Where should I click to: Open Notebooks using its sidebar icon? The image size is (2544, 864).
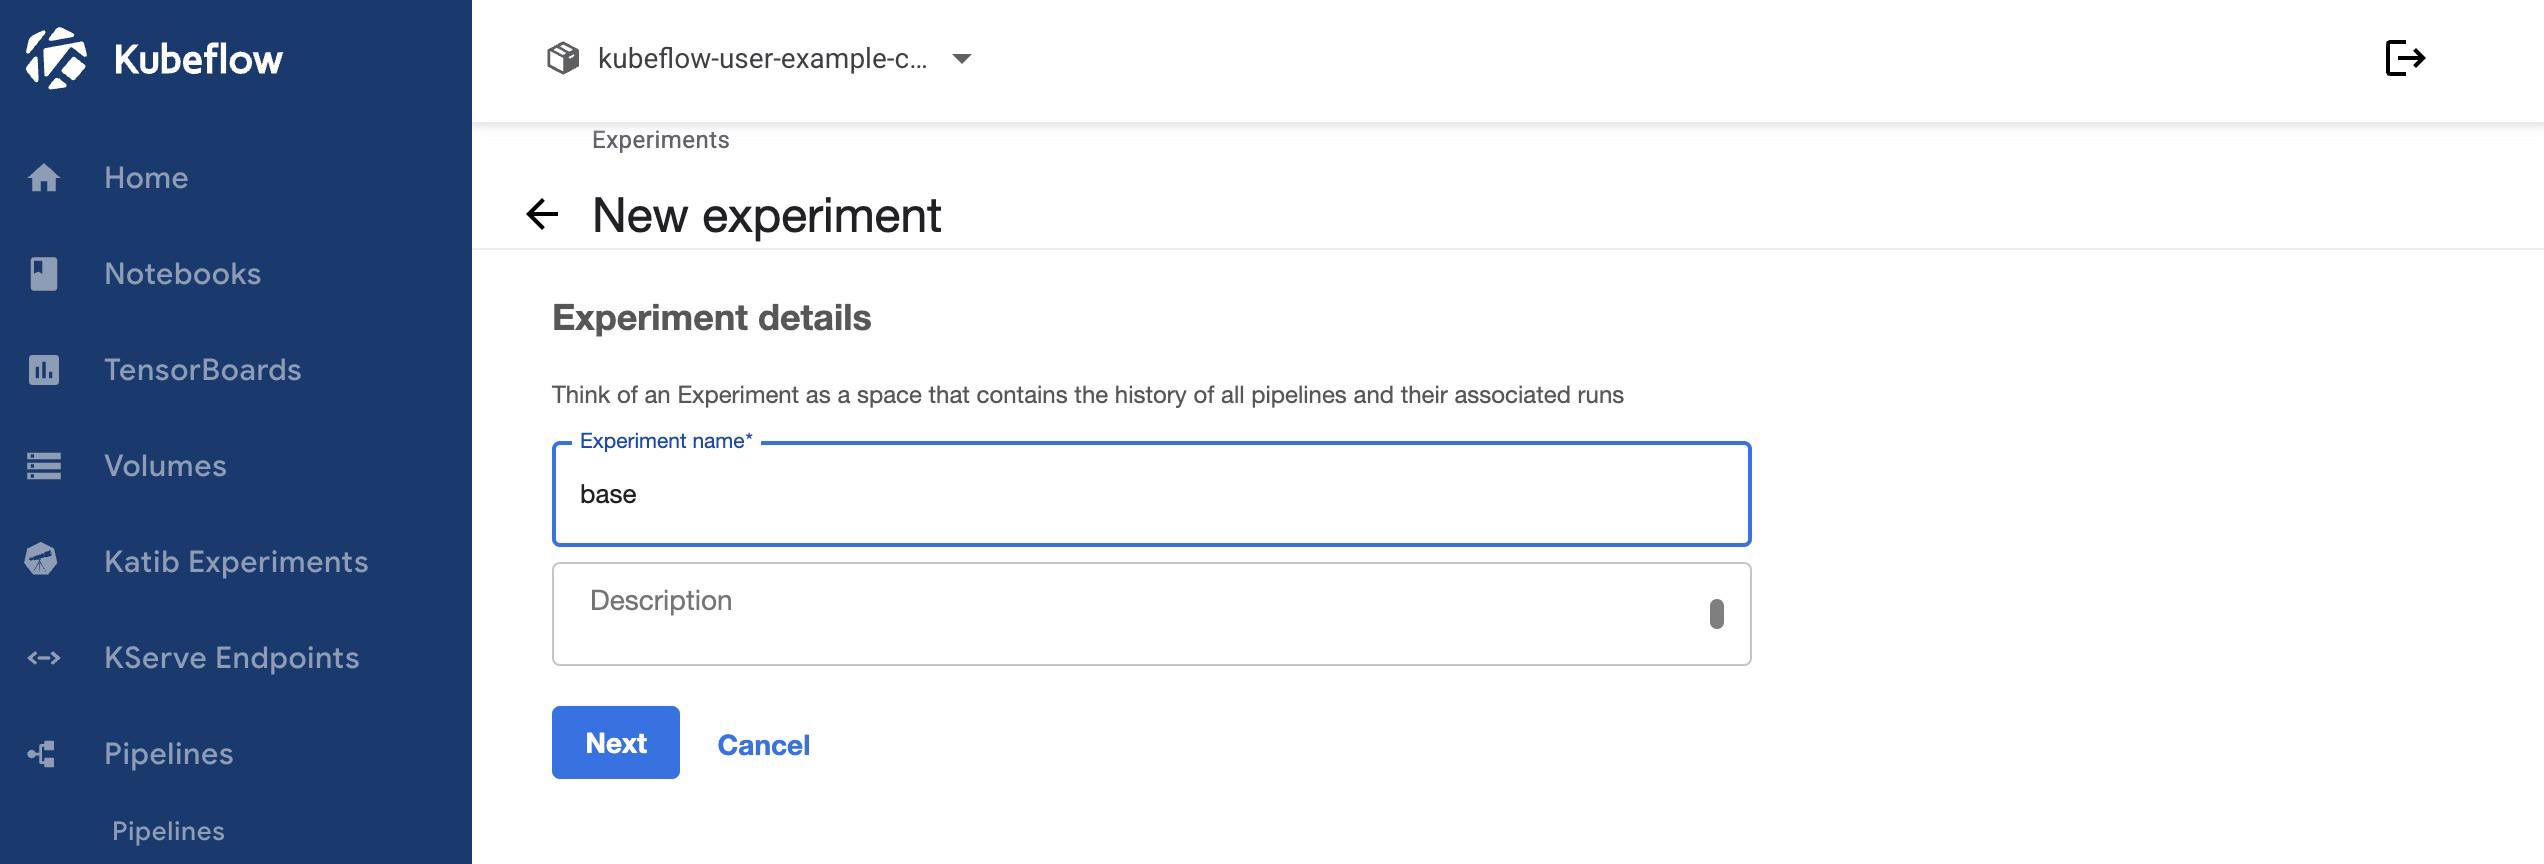click(x=42, y=273)
